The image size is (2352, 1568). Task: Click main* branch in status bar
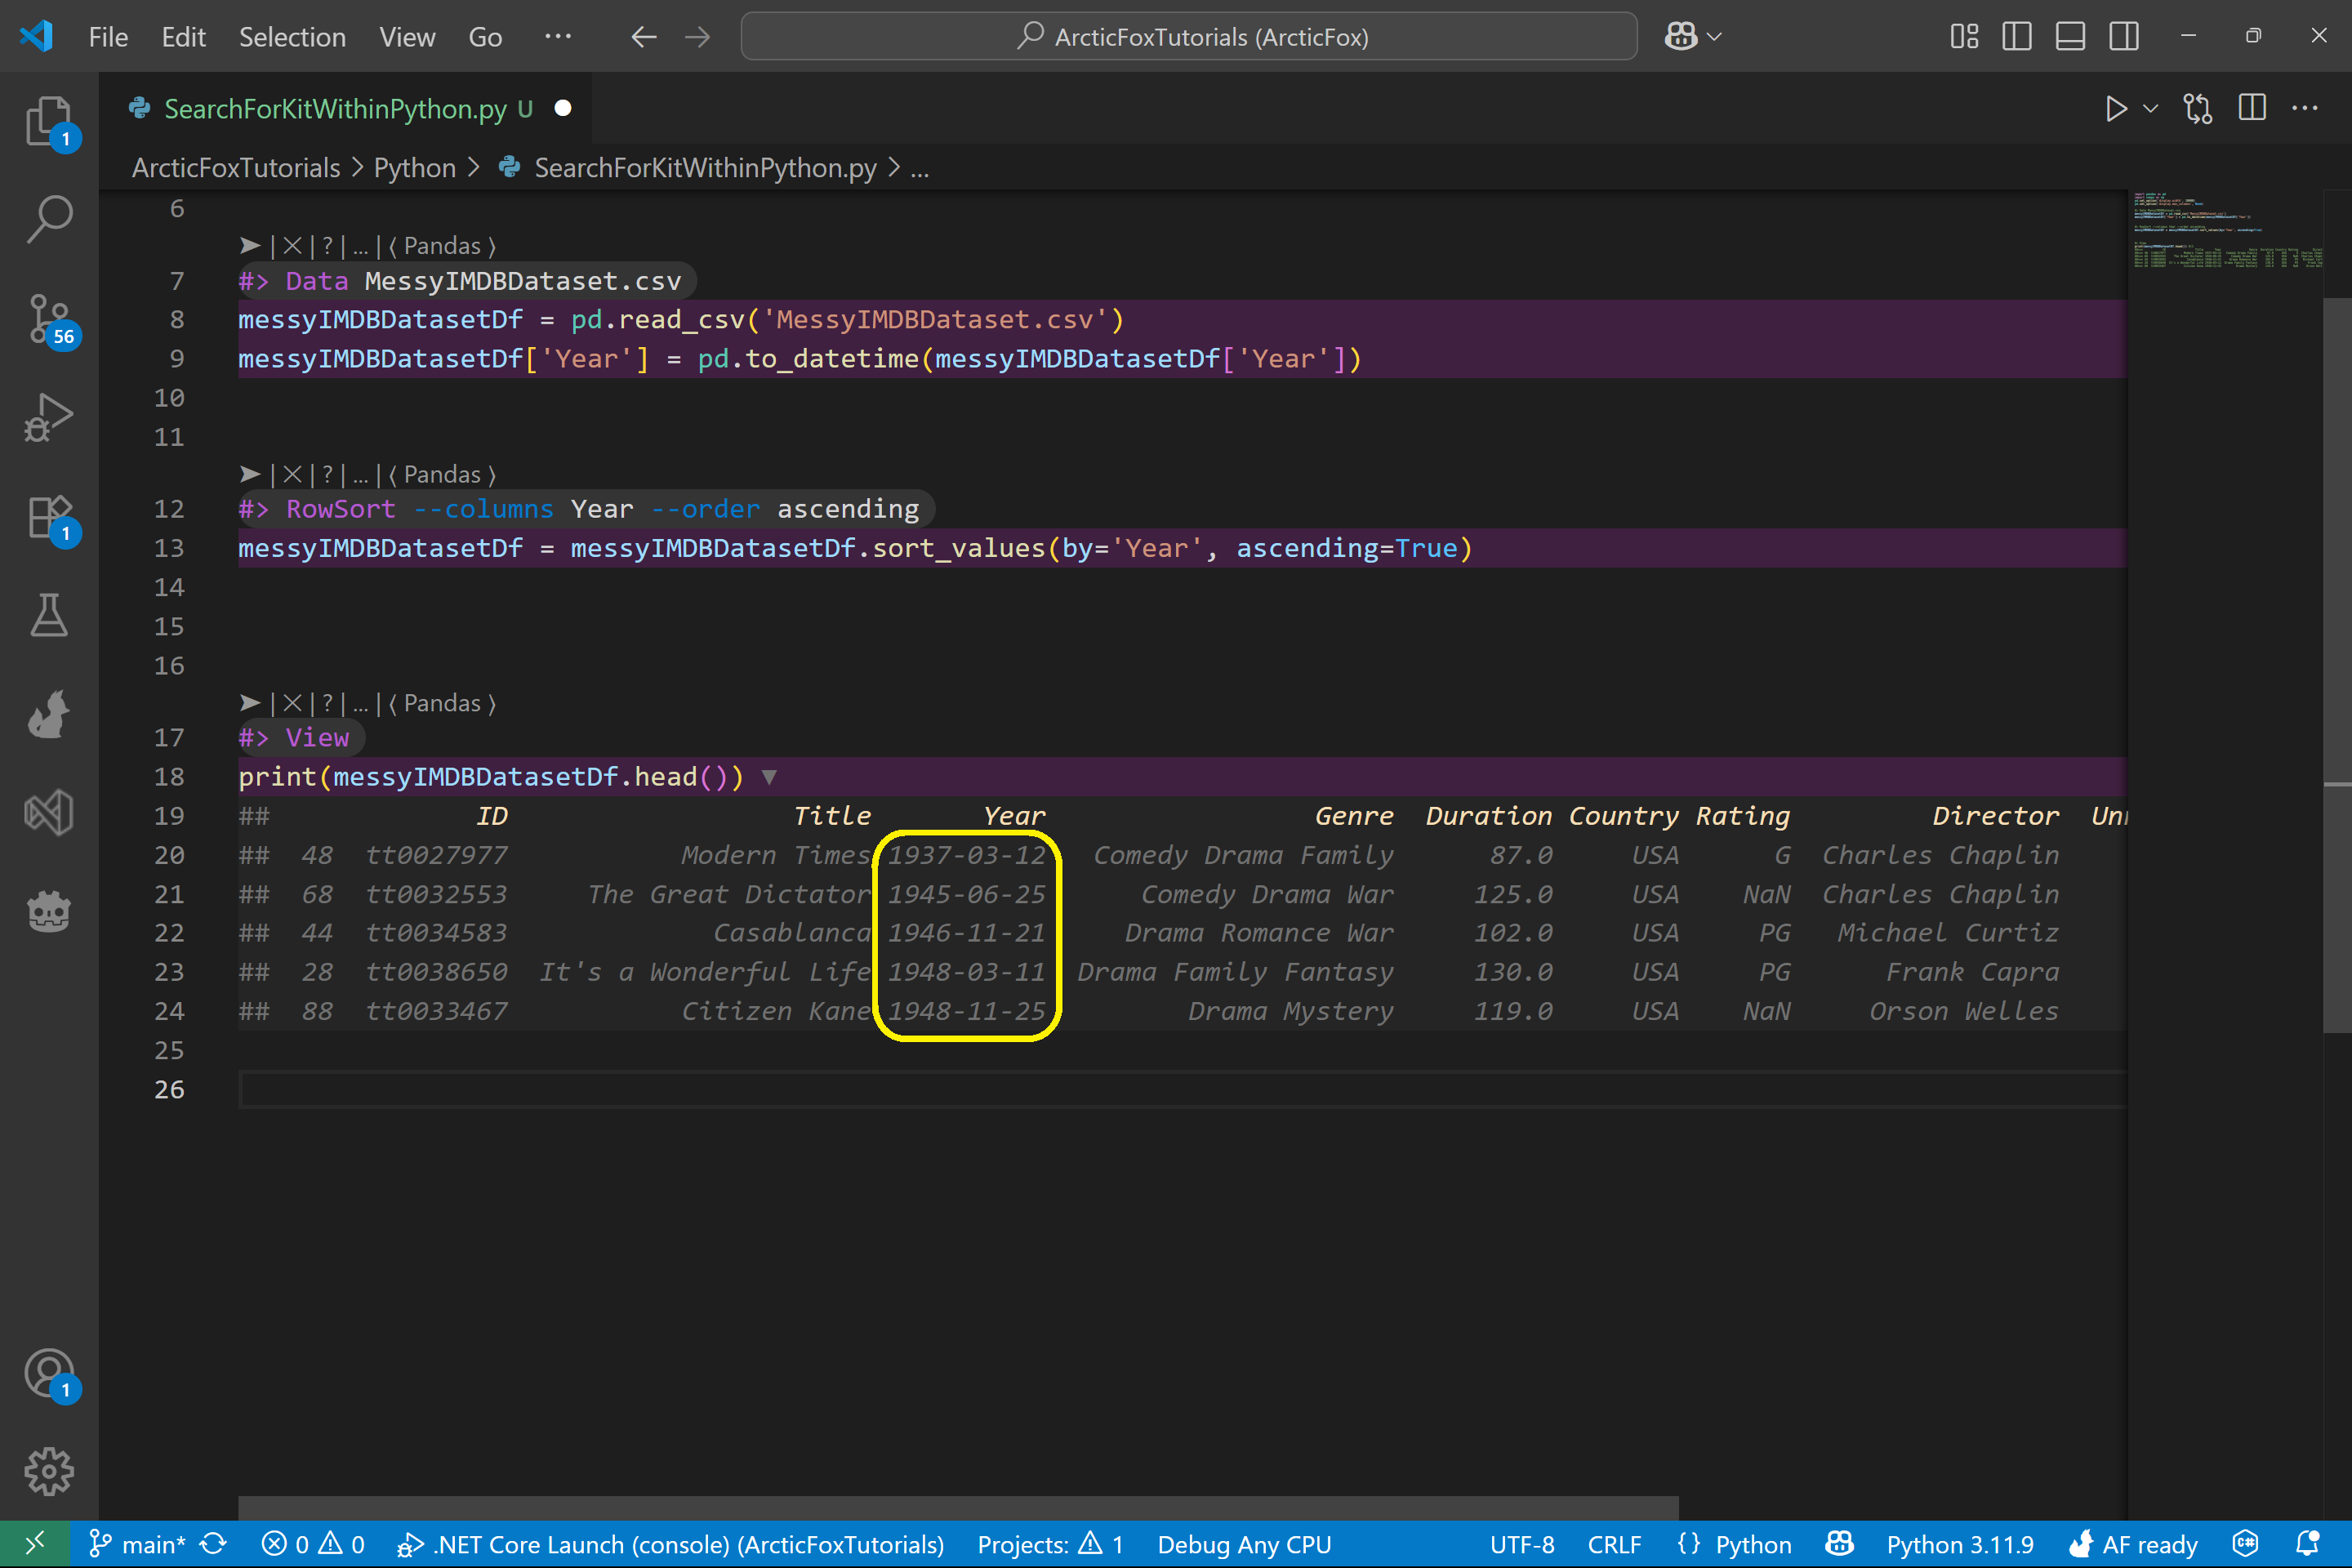click(138, 1544)
